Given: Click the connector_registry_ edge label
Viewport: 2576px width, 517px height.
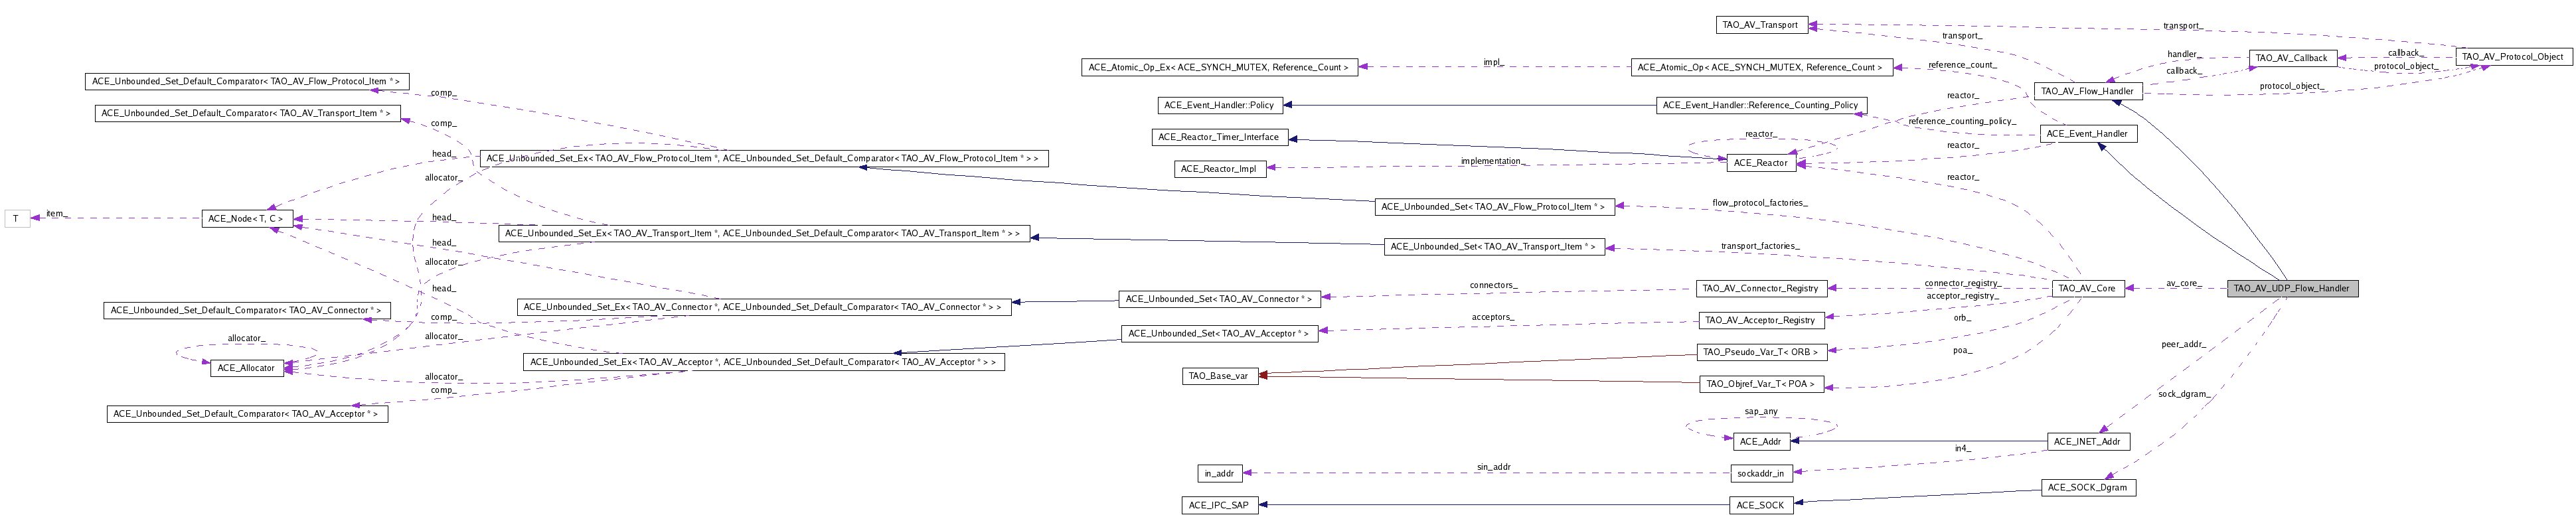Looking at the screenshot, I should click(1962, 283).
